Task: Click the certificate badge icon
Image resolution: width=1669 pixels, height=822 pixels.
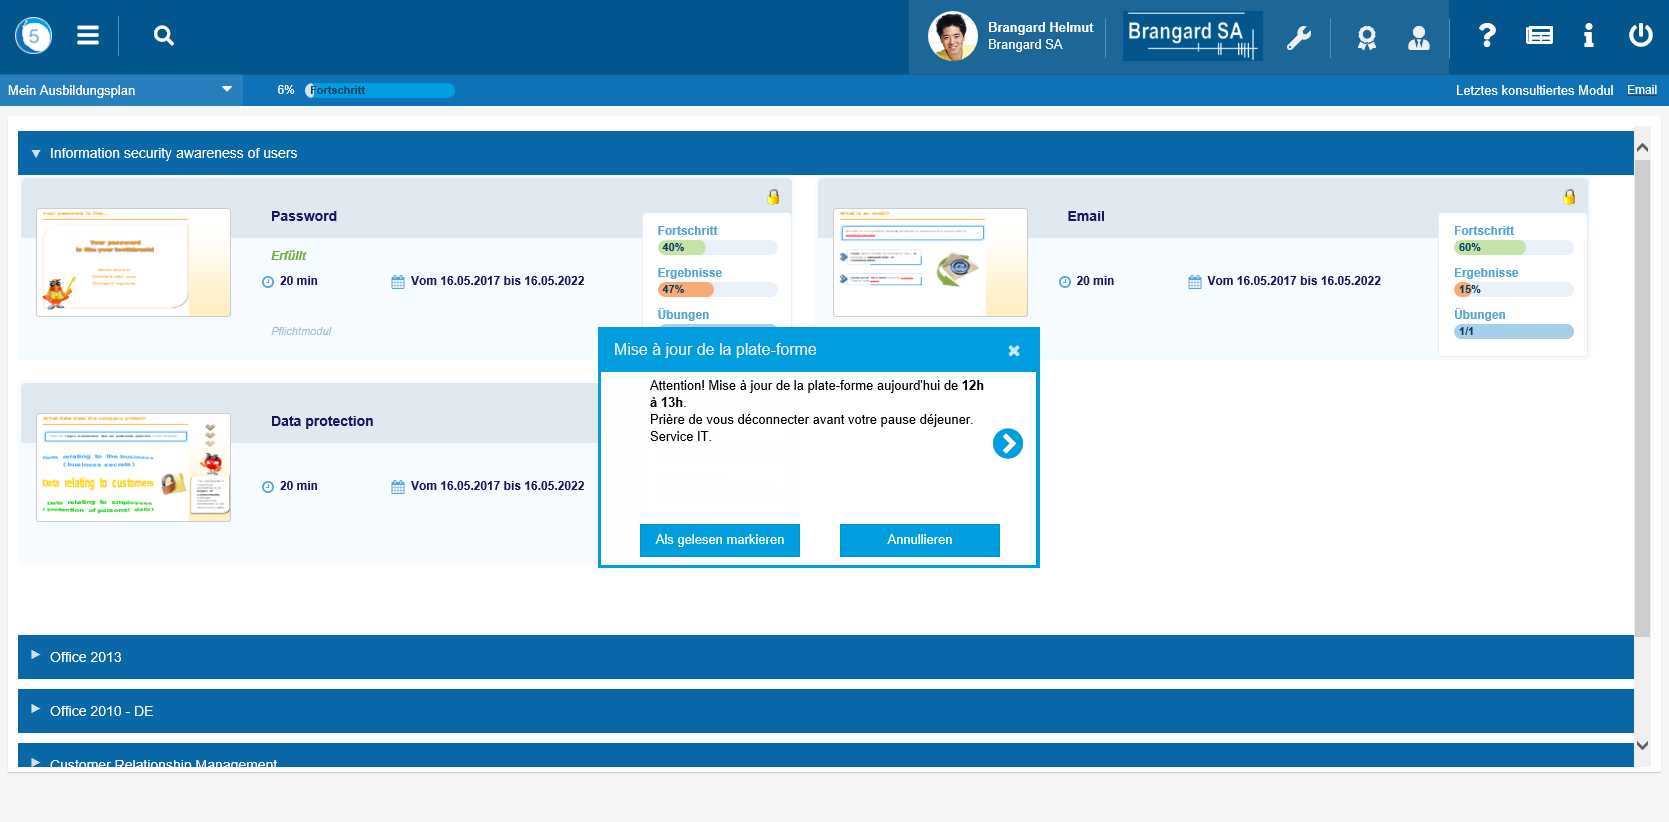Action: [1366, 38]
